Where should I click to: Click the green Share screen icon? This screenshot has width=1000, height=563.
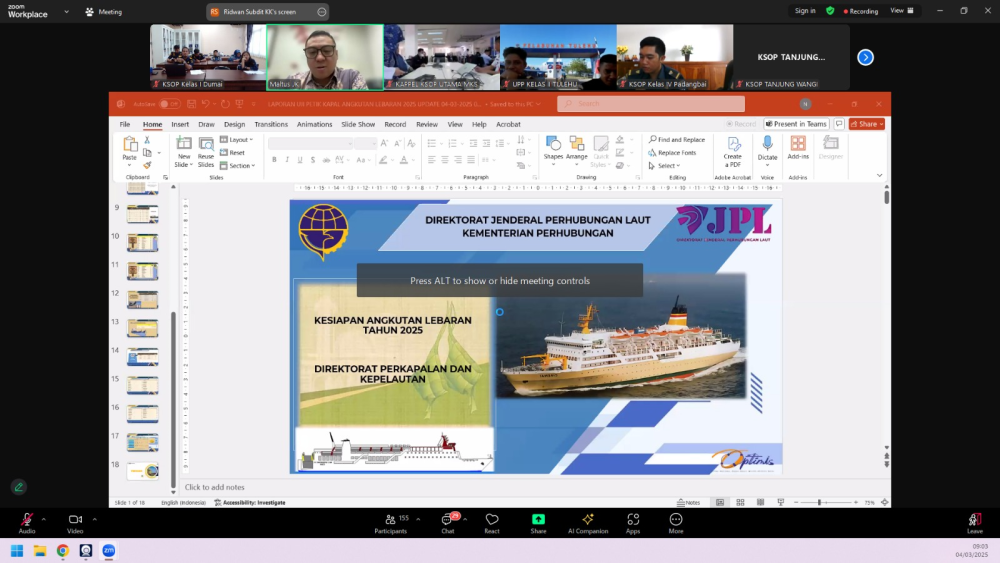click(538, 519)
